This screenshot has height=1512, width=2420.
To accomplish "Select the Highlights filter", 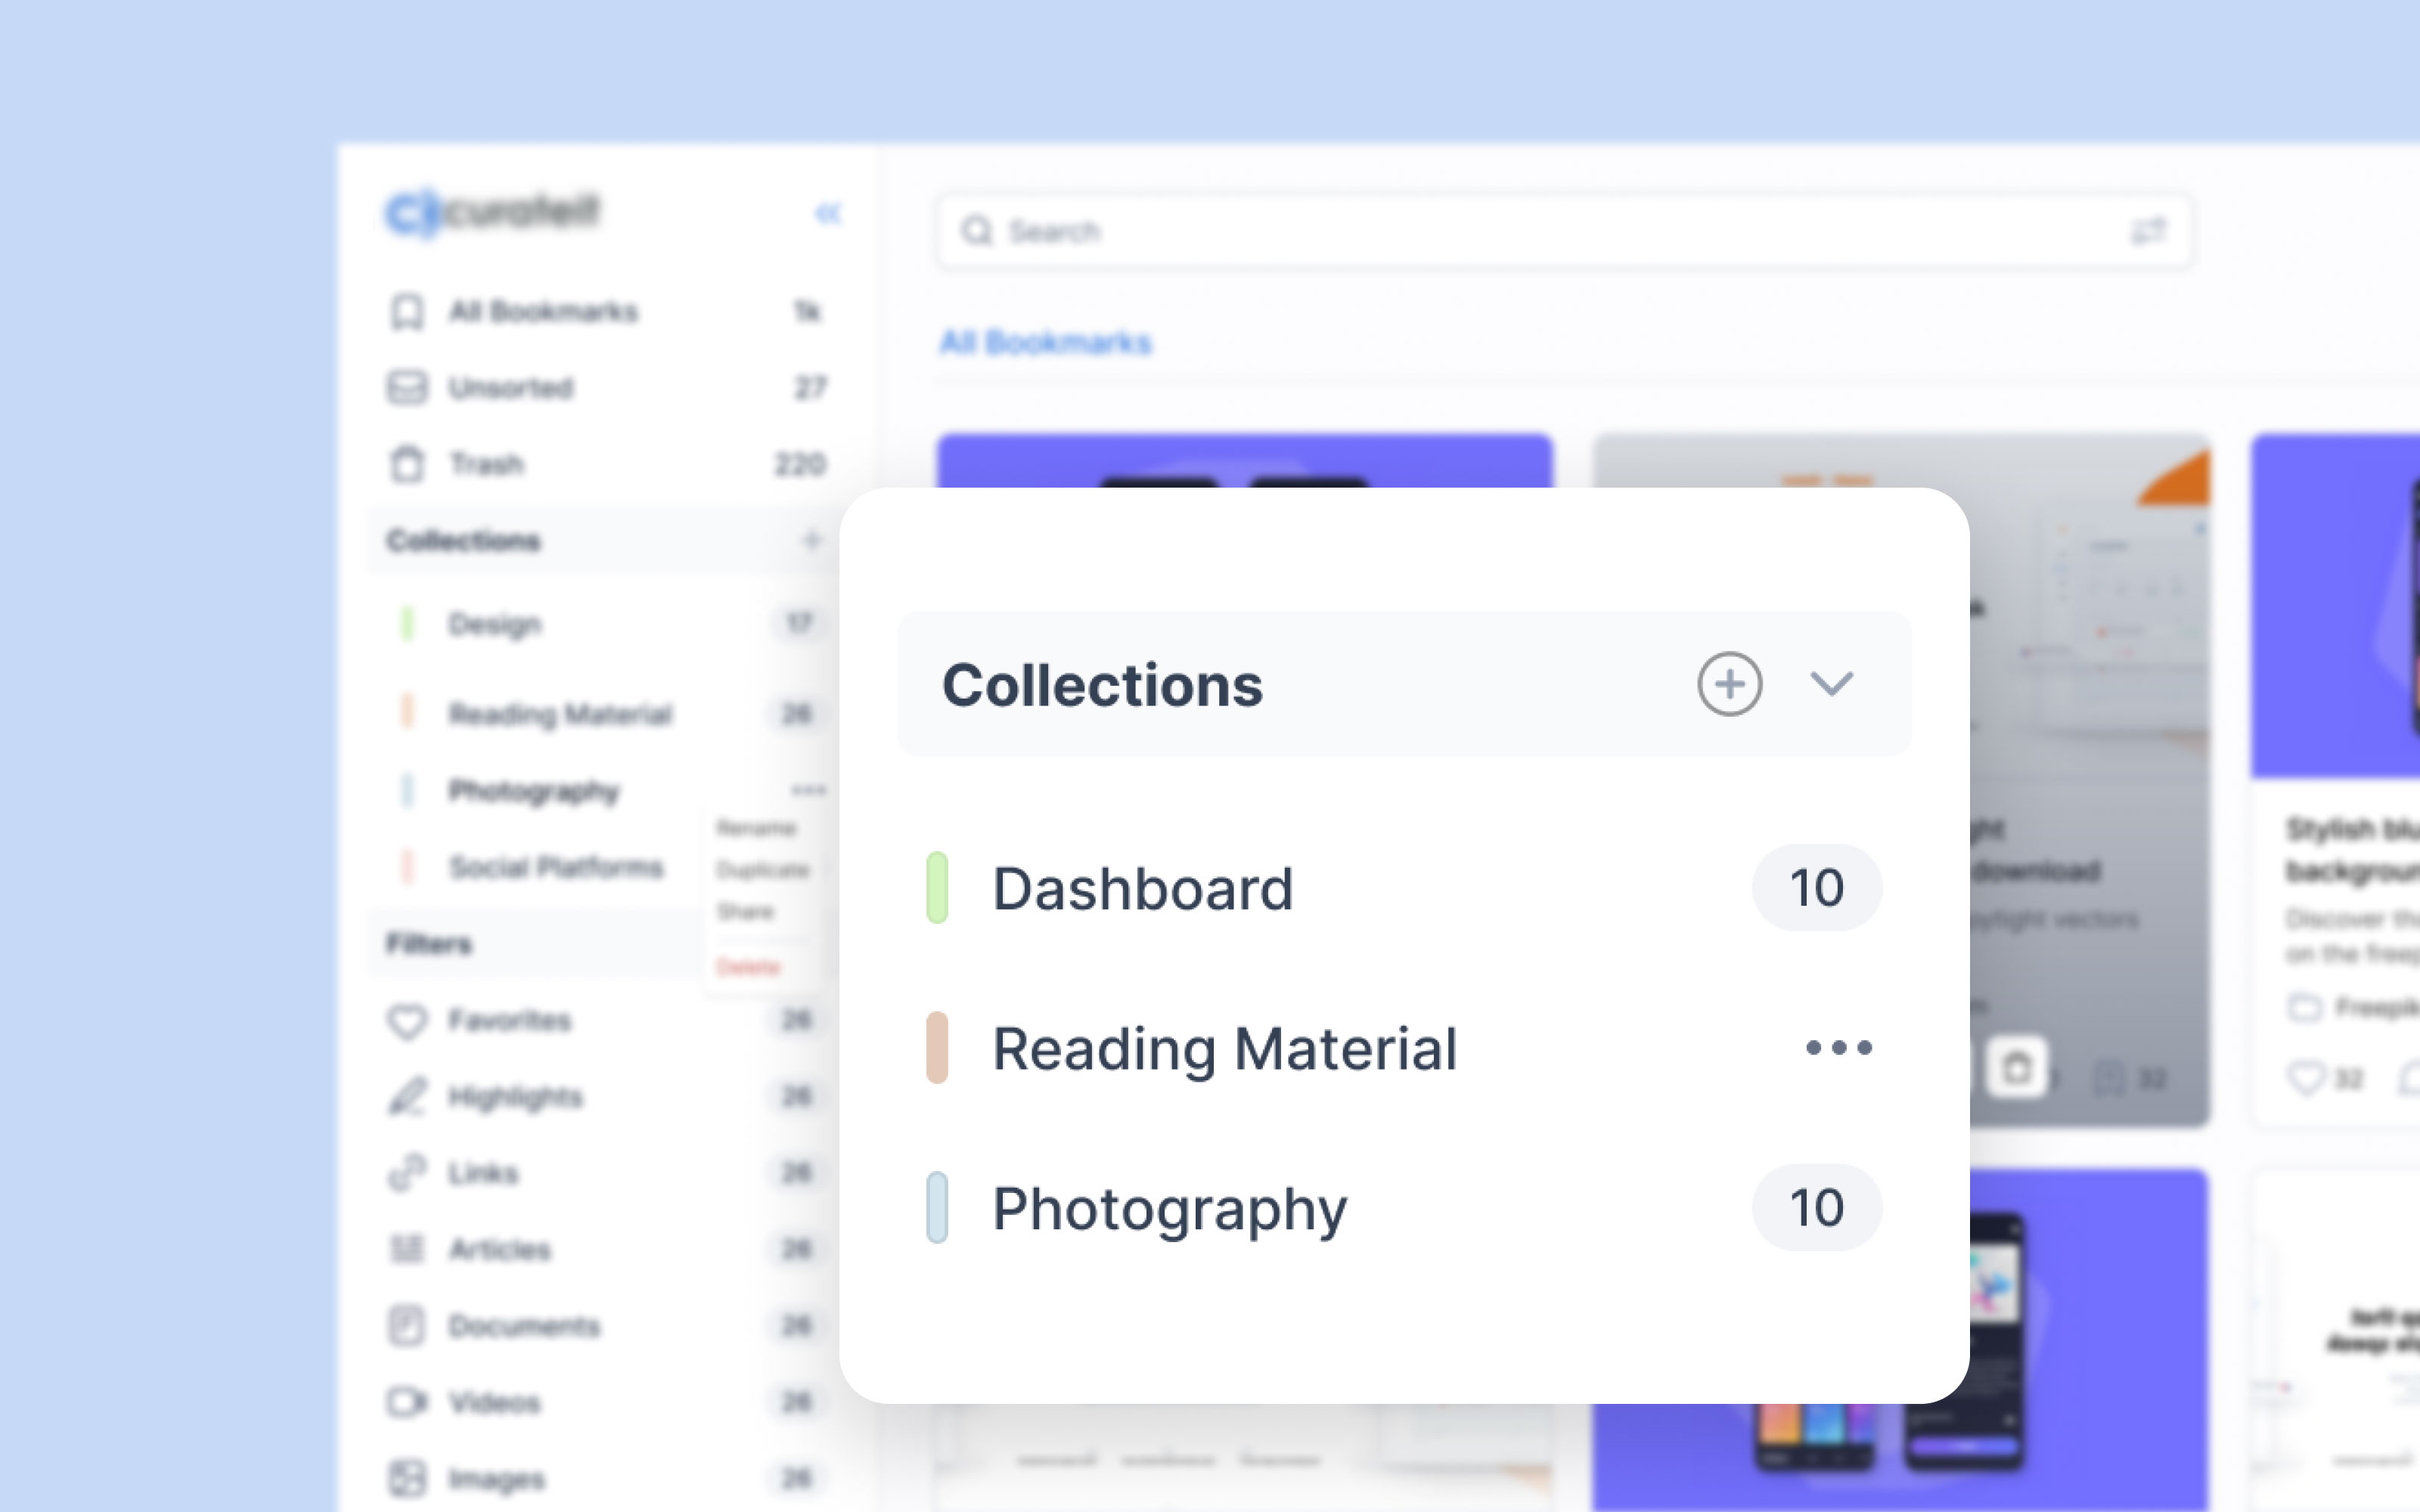I will (x=515, y=1097).
